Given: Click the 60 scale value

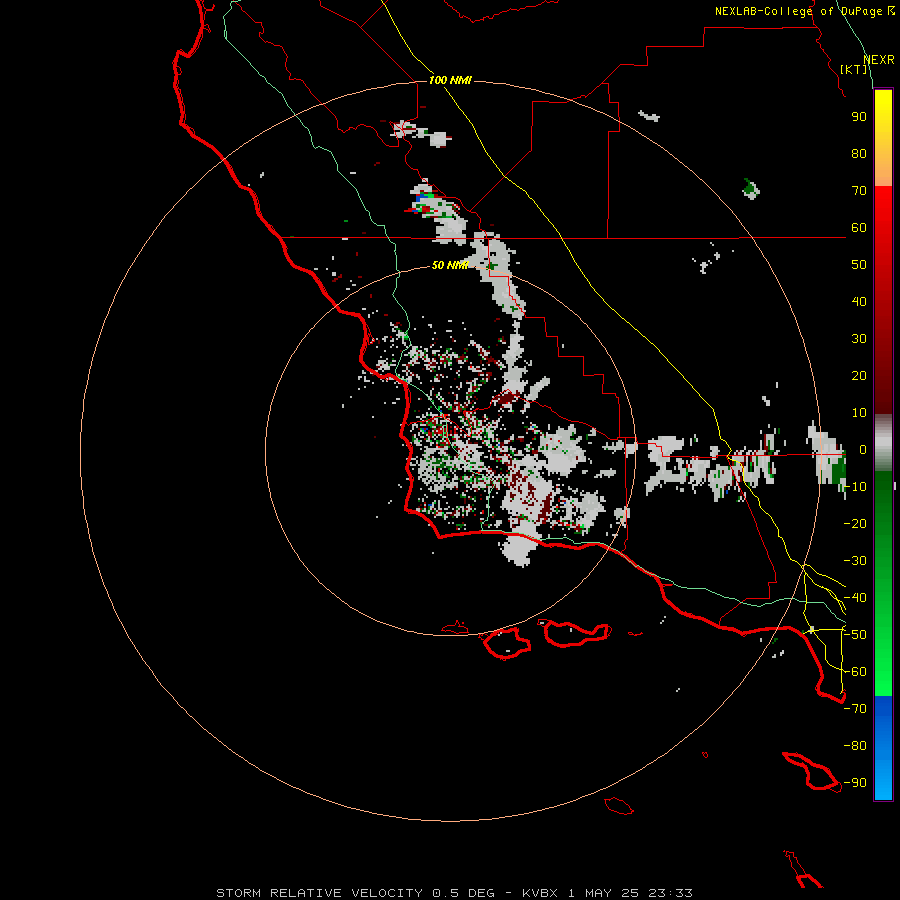Looking at the screenshot, I should (x=859, y=228).
